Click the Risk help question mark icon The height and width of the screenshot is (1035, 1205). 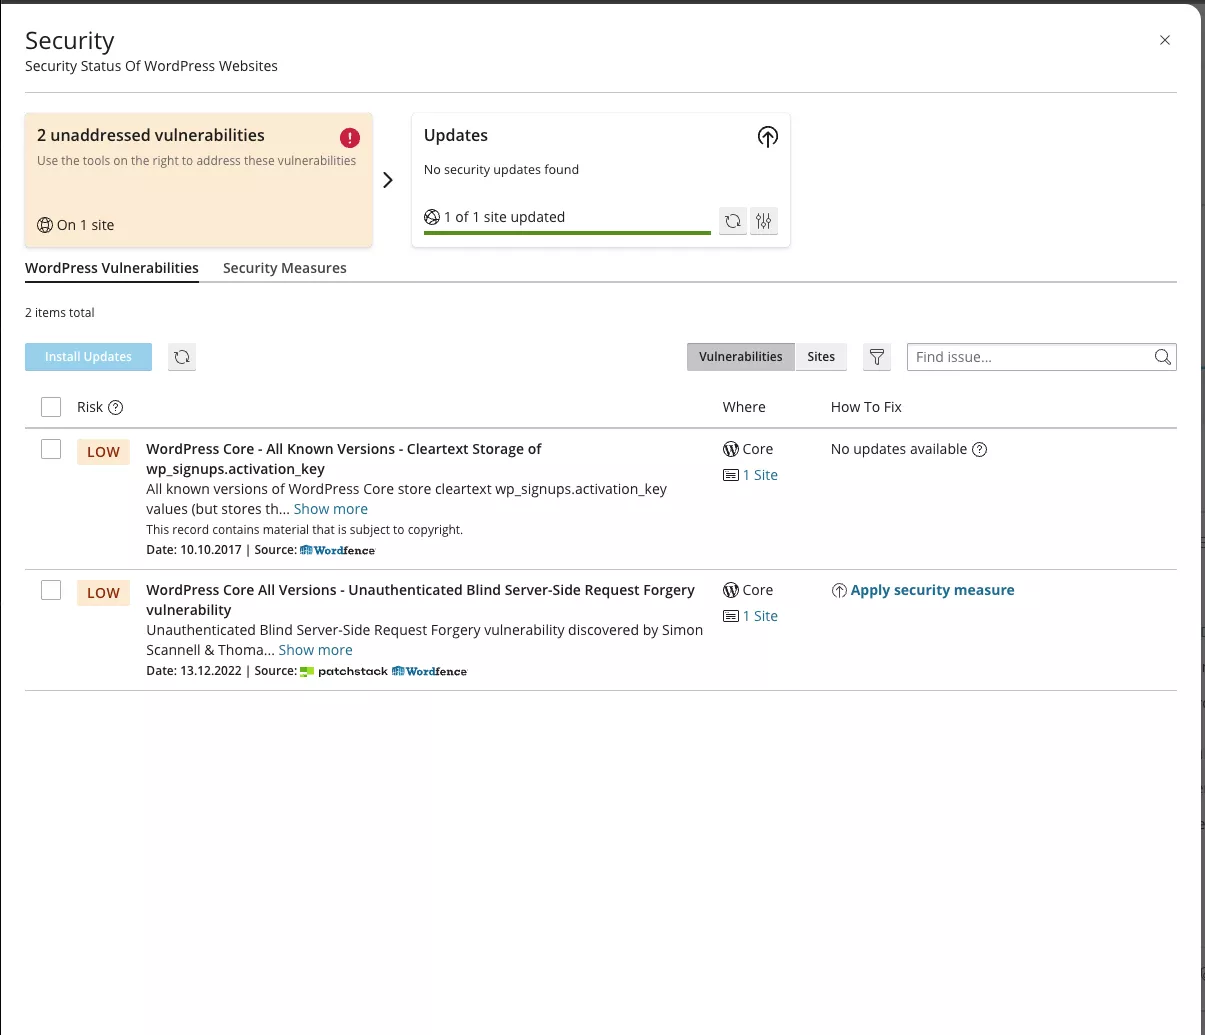pyautogui.click(x=116, y=407)
